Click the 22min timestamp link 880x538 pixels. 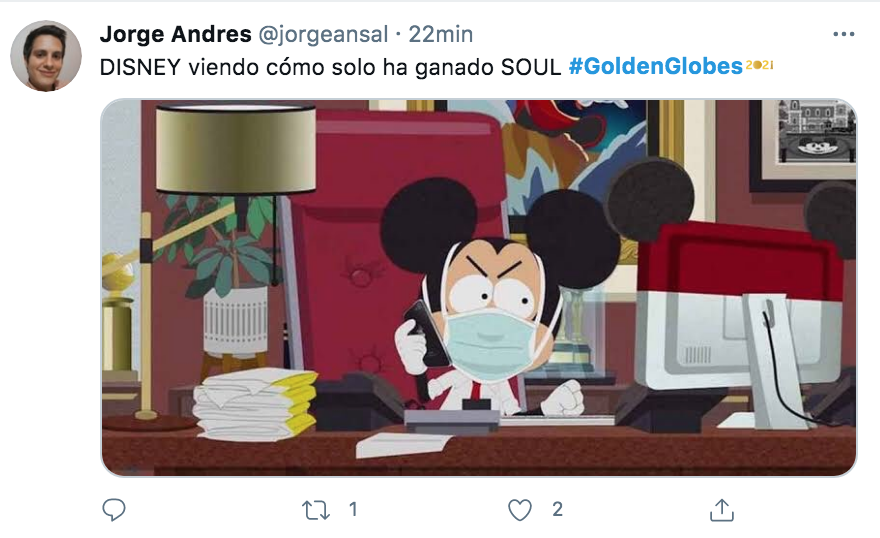pos(441,34)
